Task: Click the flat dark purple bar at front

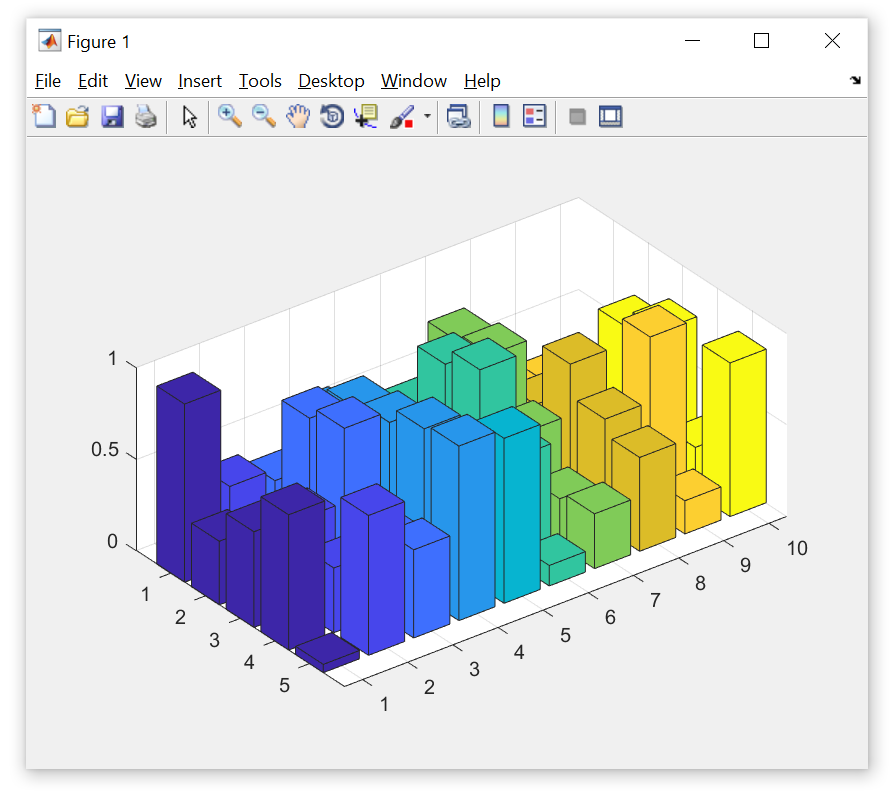Action: coord(328,653)
